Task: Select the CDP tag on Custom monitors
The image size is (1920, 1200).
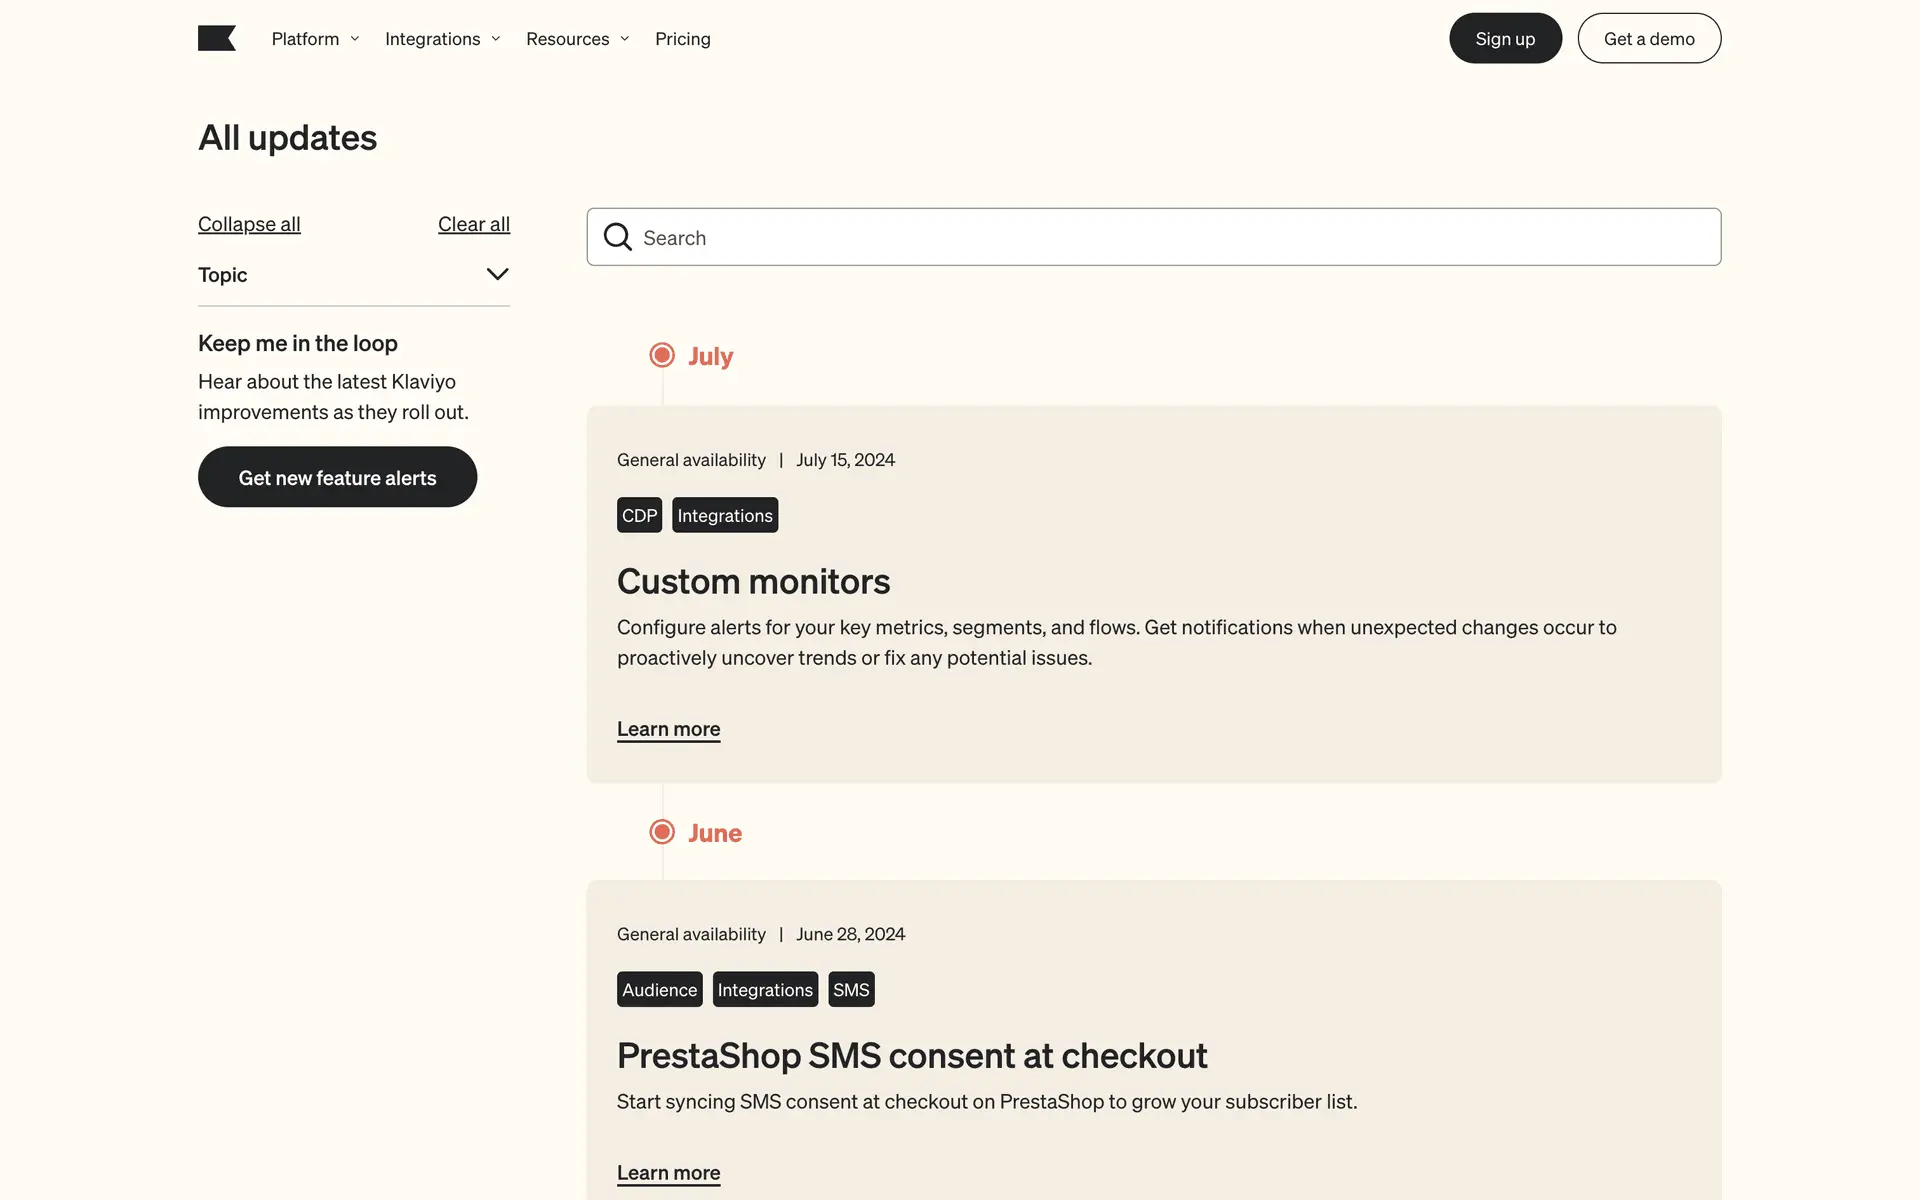Action: tap(639, 515)
